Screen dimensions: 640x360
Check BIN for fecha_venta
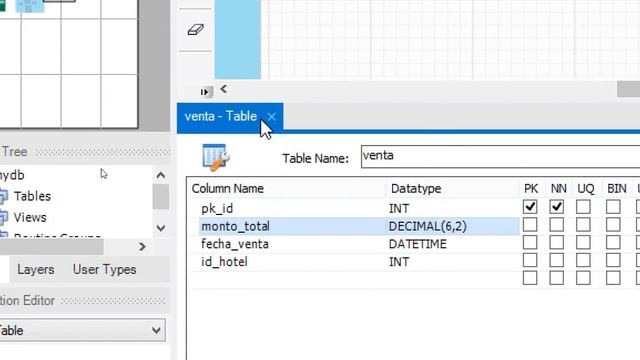[x=613, y=242]
